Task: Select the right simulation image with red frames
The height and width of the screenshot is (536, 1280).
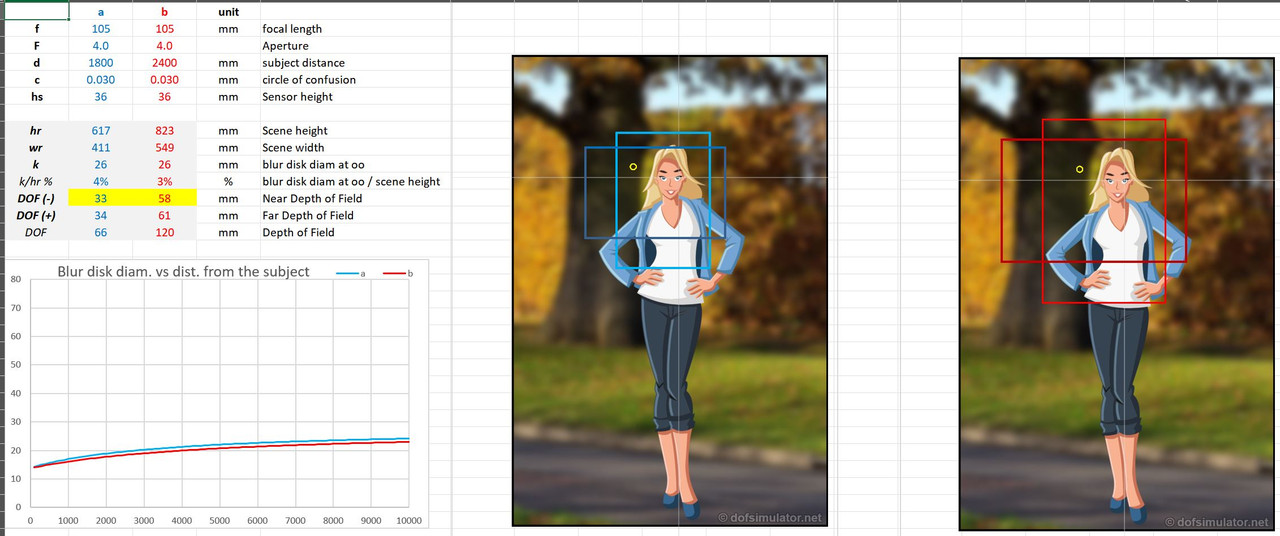Action: [1117, 294]
